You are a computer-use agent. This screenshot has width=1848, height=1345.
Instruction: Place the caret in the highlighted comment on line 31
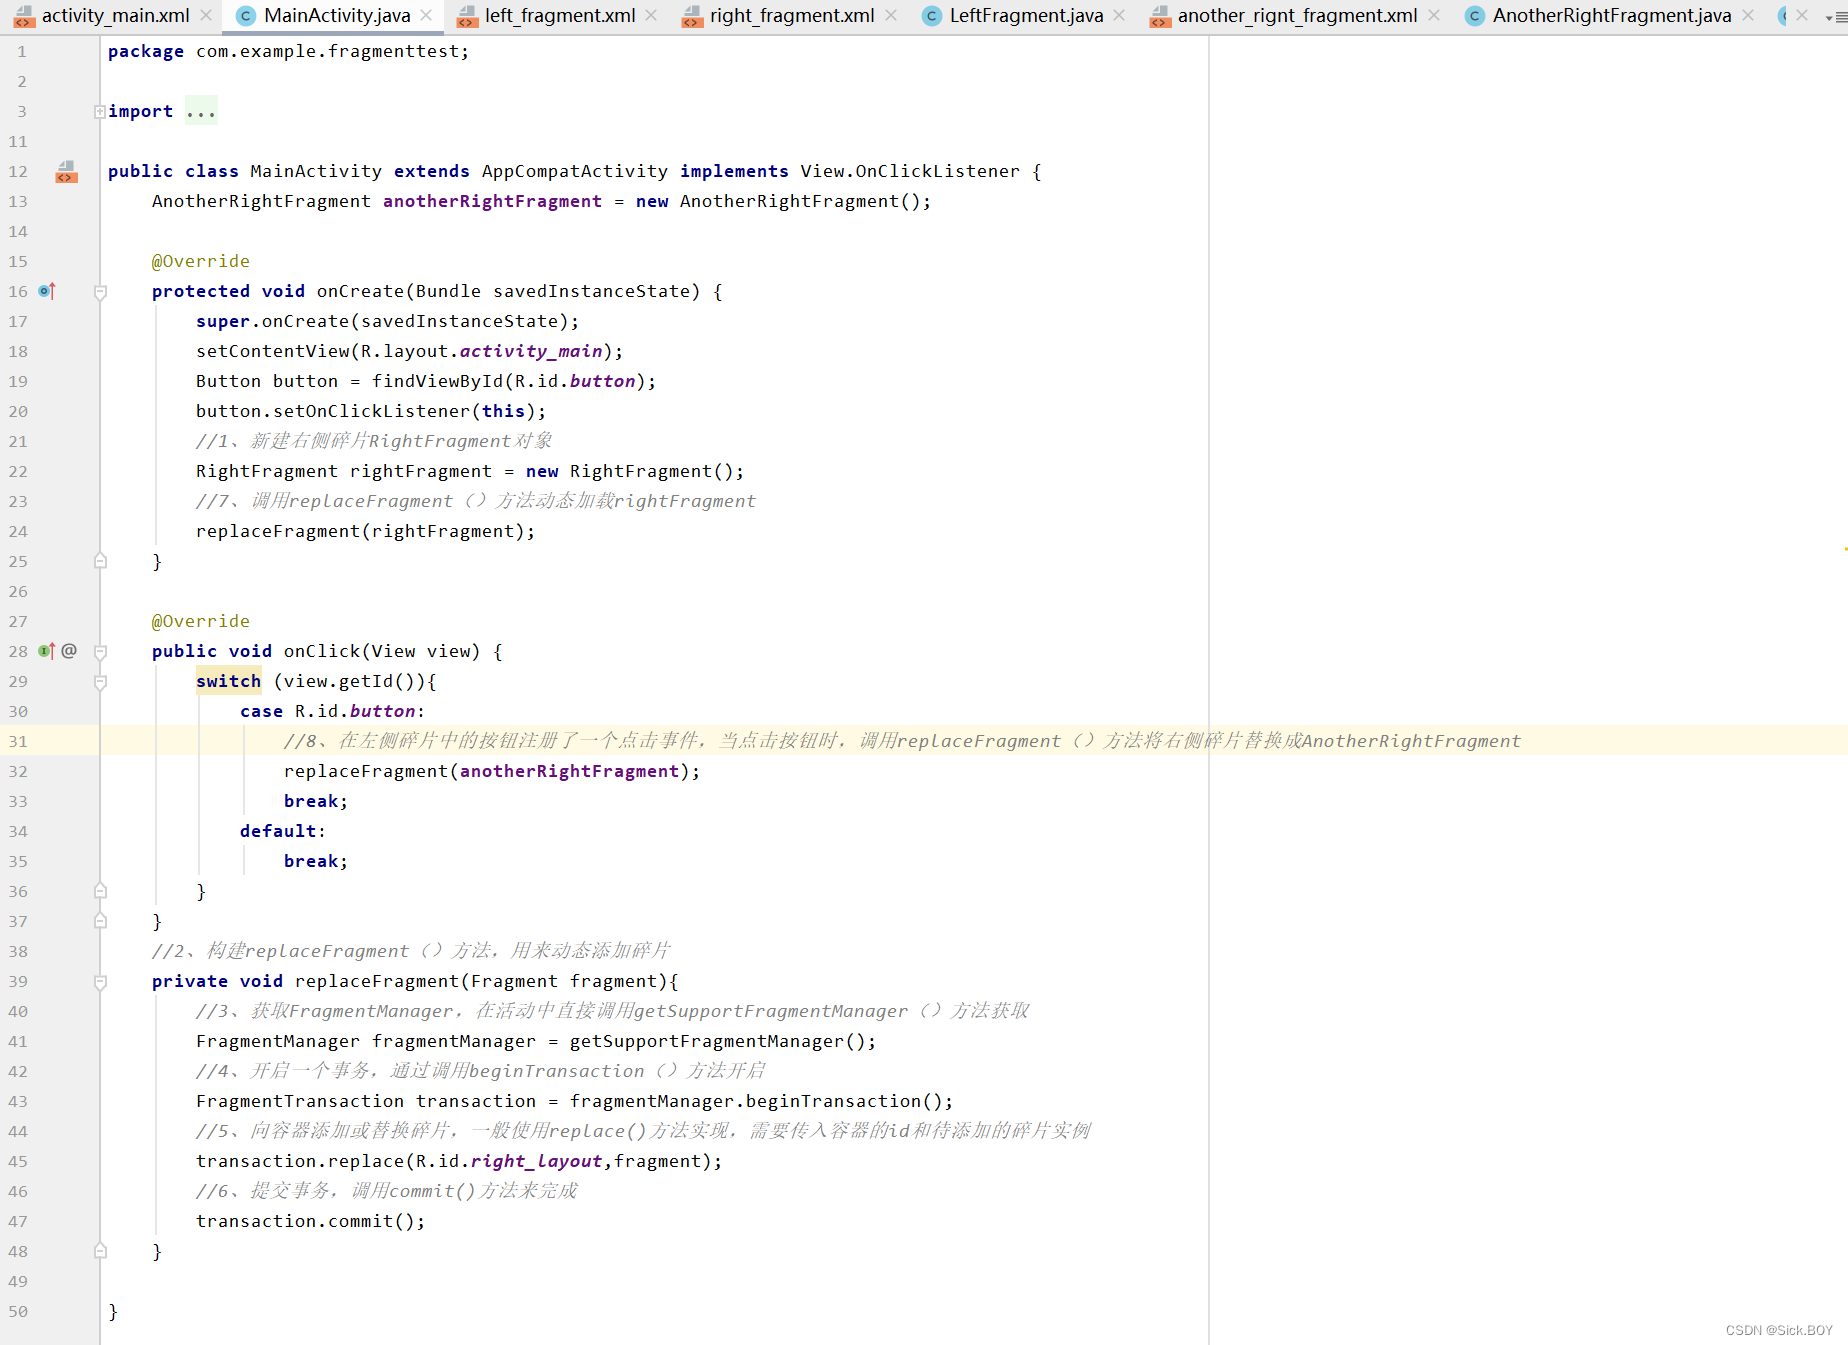tap(902, 741)
